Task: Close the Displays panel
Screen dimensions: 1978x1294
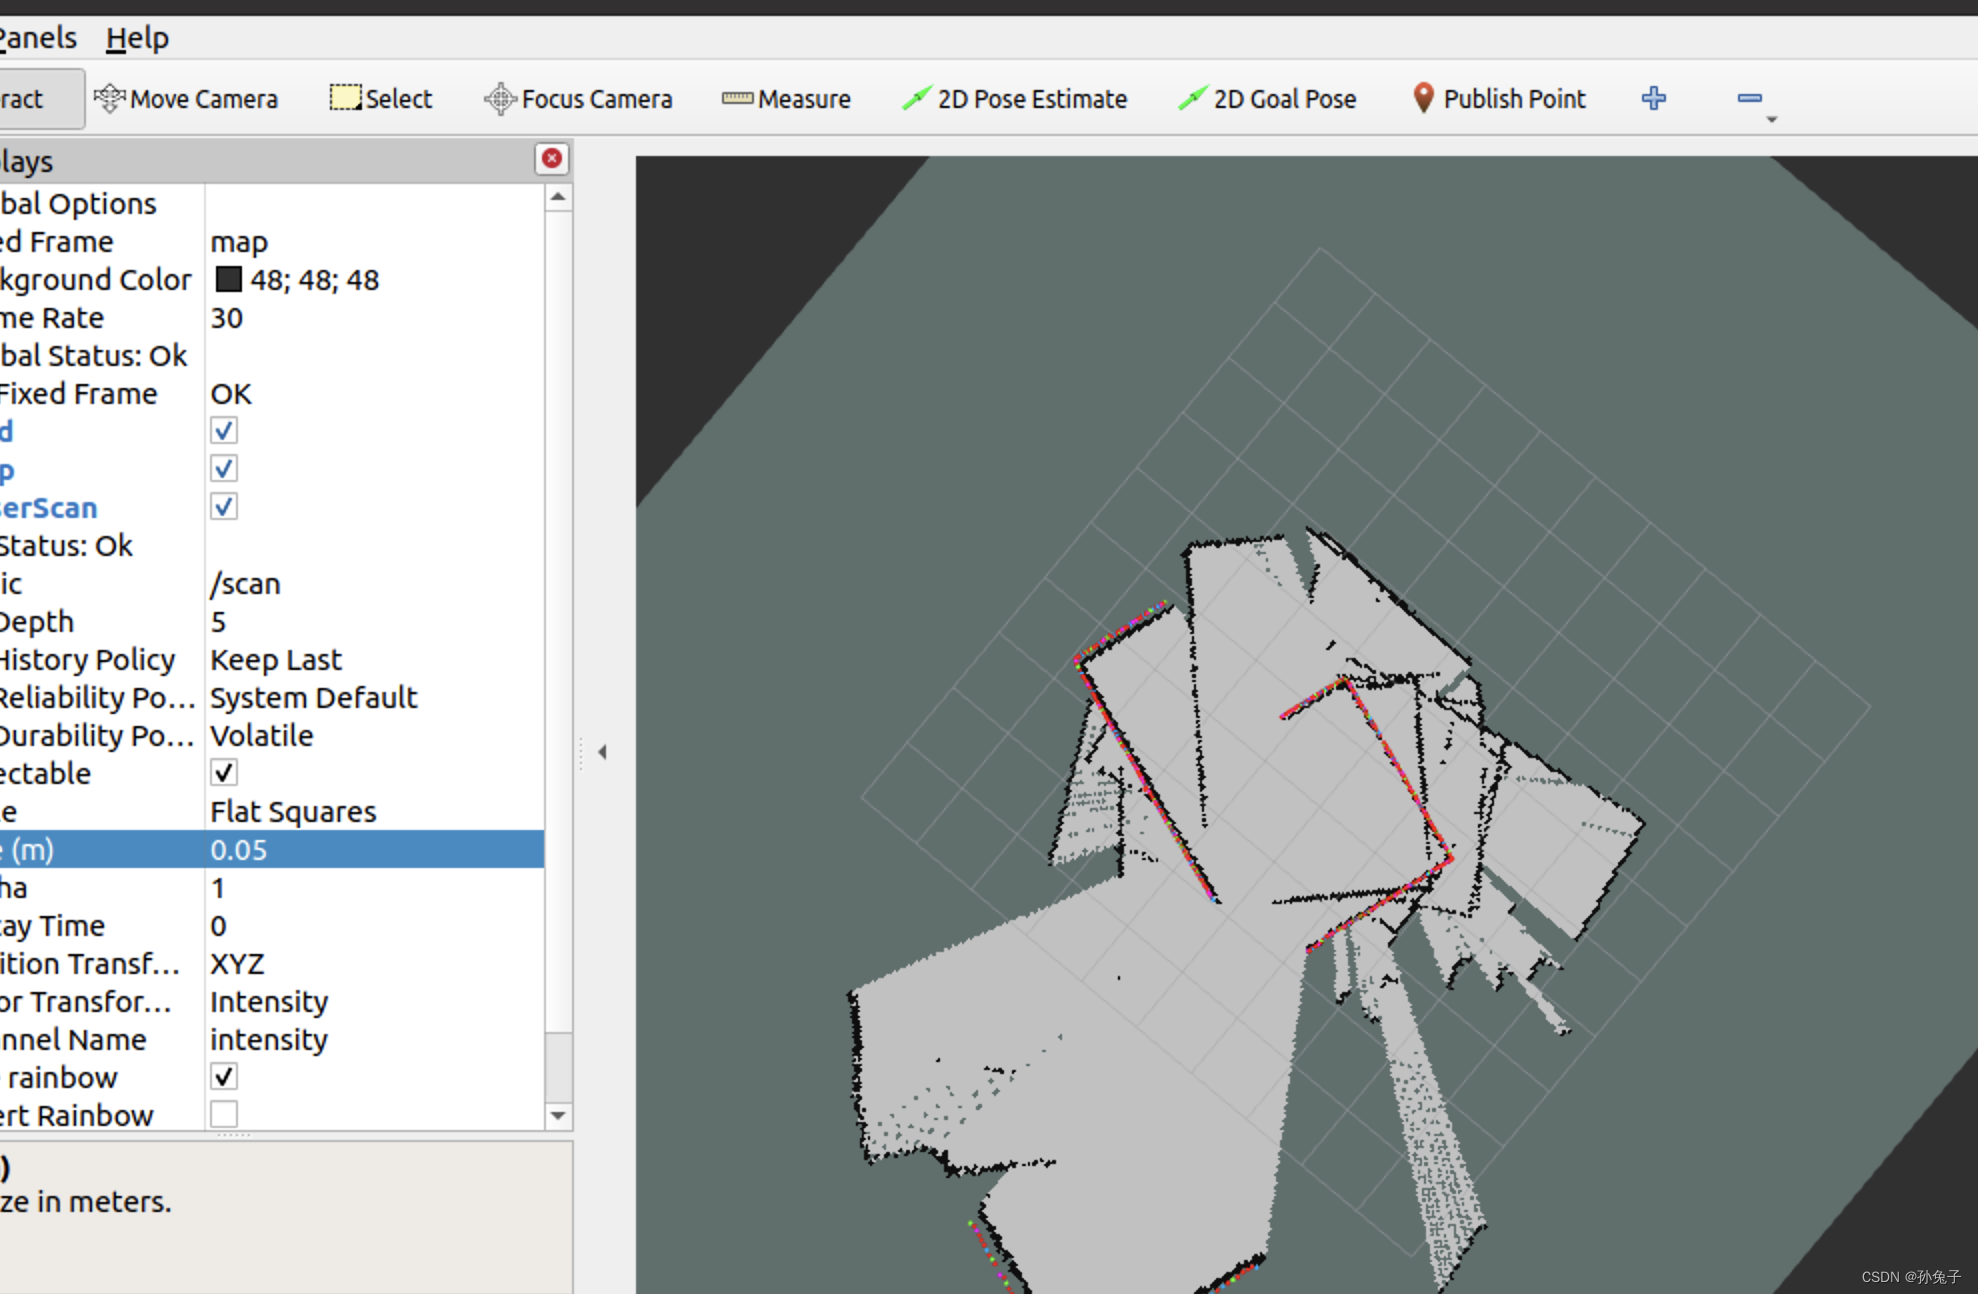Action: 551,158
